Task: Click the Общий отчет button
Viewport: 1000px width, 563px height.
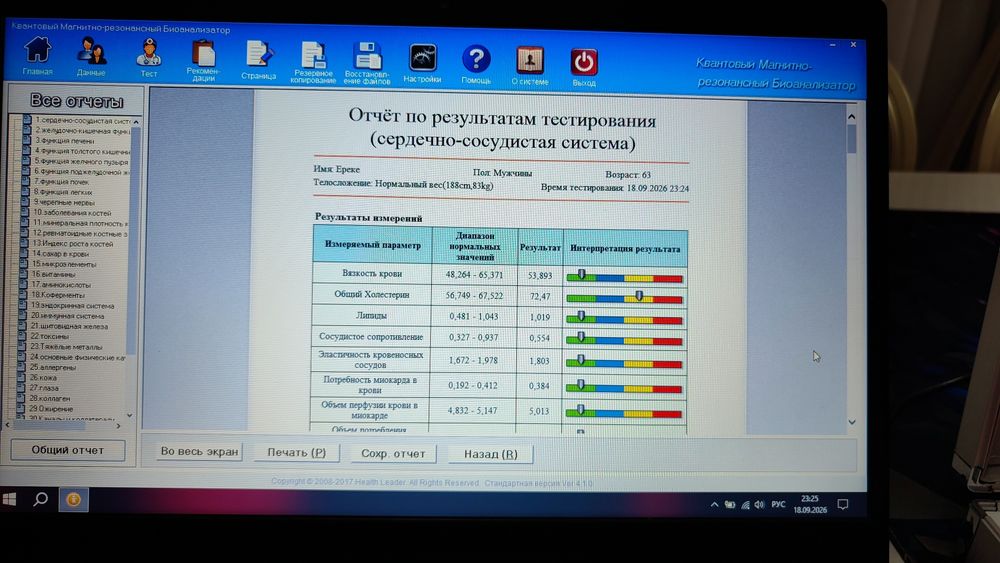Action: click(68, 450)
